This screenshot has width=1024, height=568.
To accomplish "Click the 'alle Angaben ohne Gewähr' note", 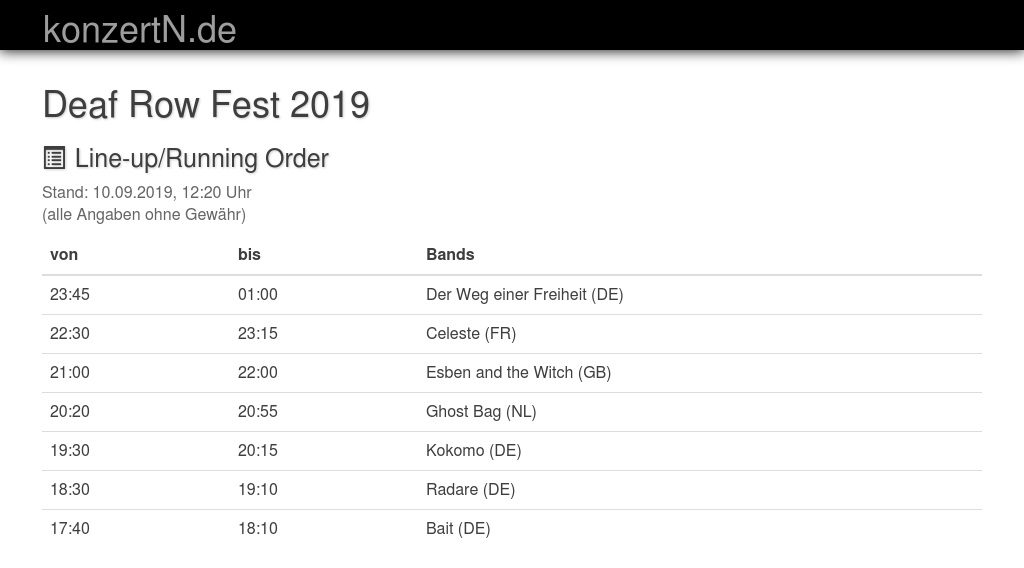I will [144, 214].
